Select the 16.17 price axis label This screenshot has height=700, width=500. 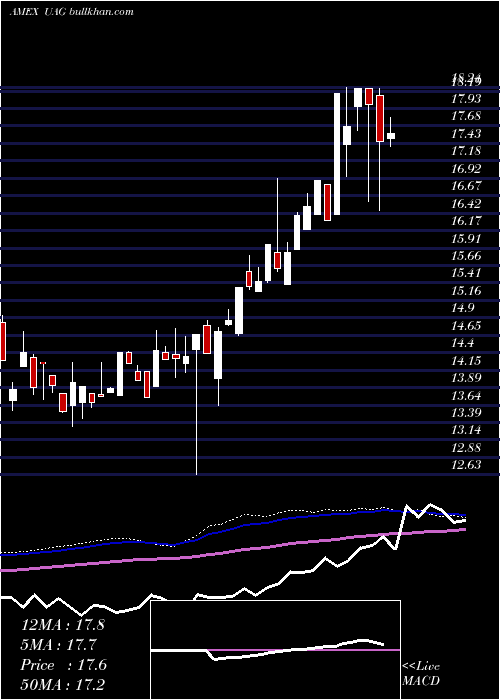466,221
